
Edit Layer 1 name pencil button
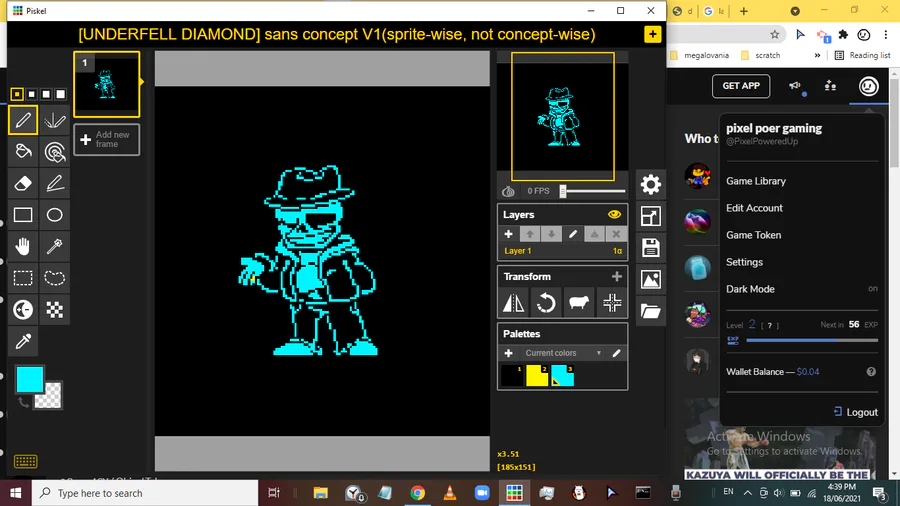tap(573, 234)
